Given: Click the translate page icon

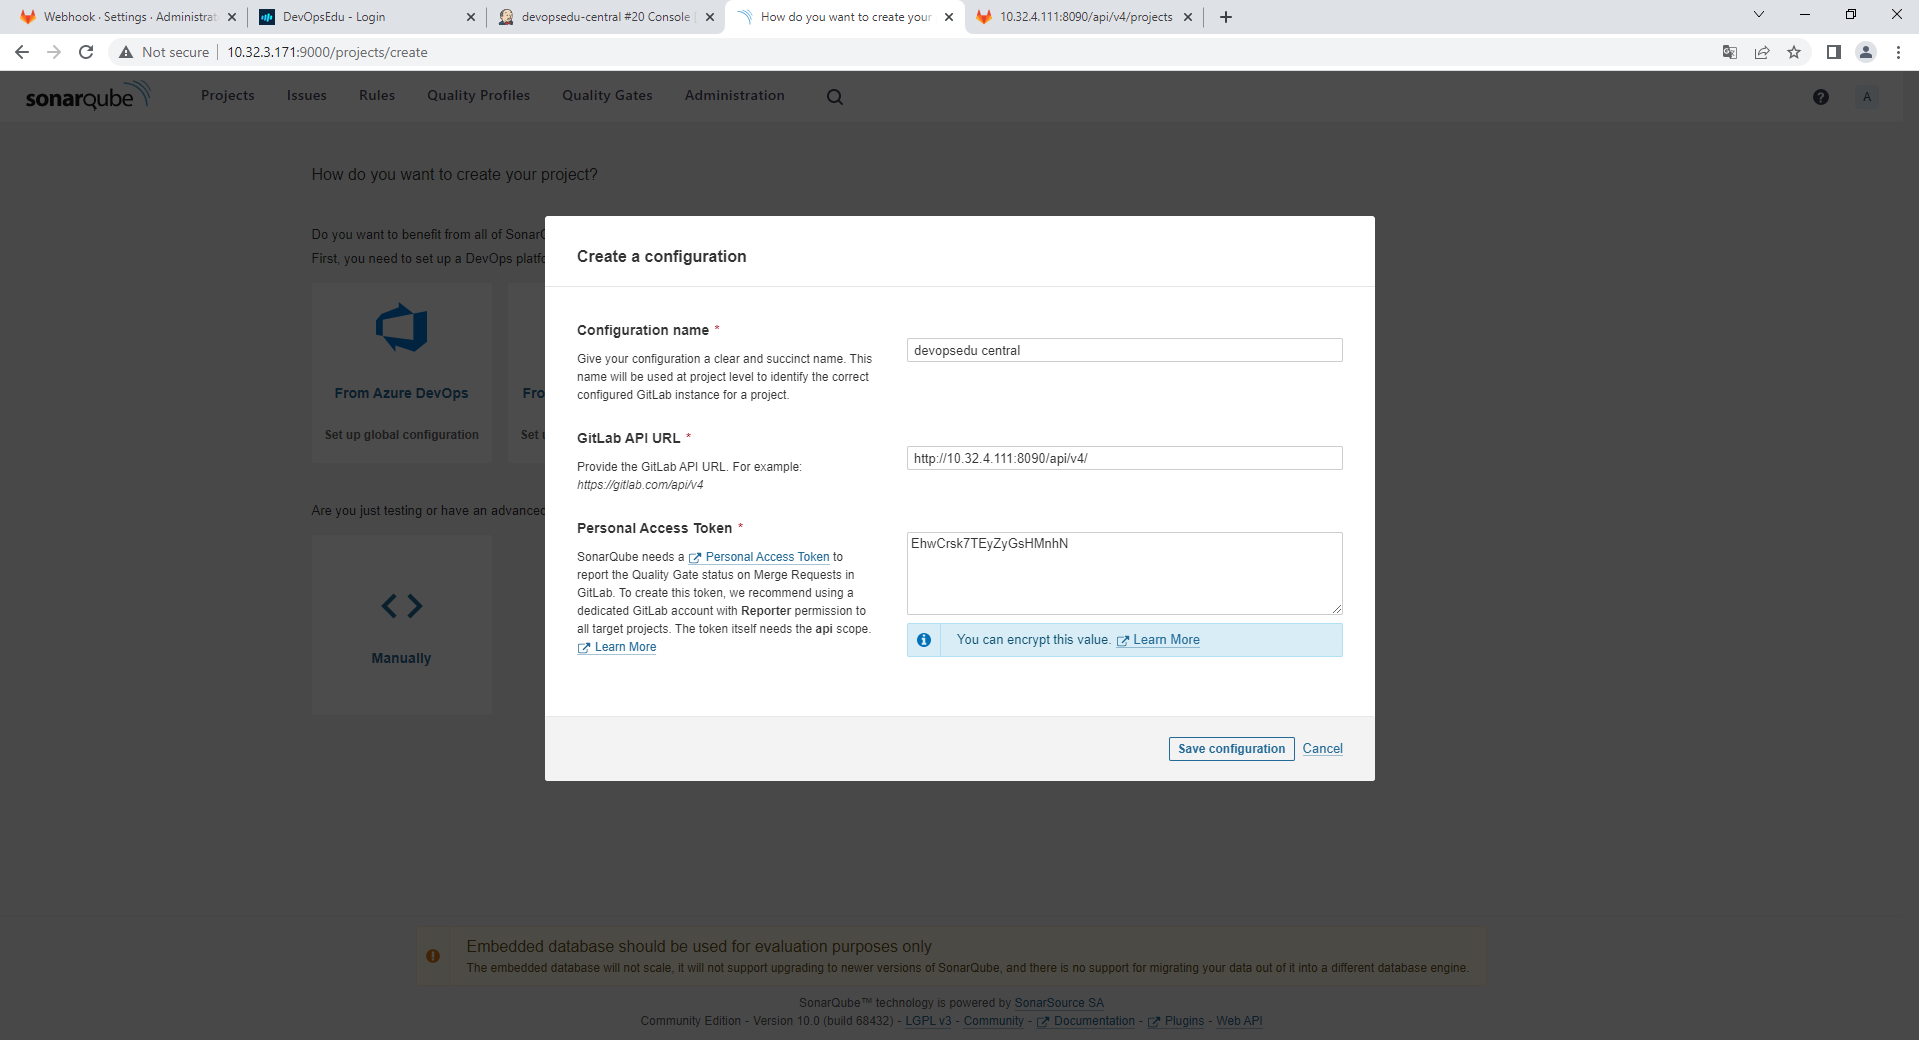Looking at the screenshot, I should [x=1730, y=52].
